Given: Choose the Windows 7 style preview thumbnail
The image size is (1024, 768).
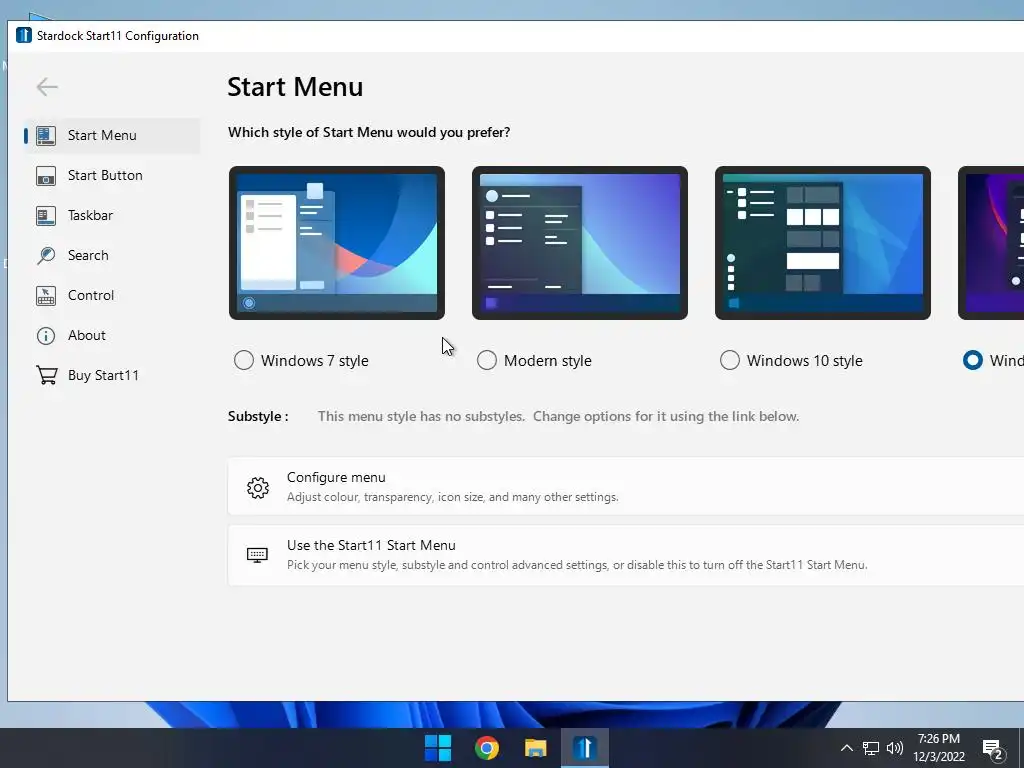Looking at the screenshot, I should (x=337, y=243).
